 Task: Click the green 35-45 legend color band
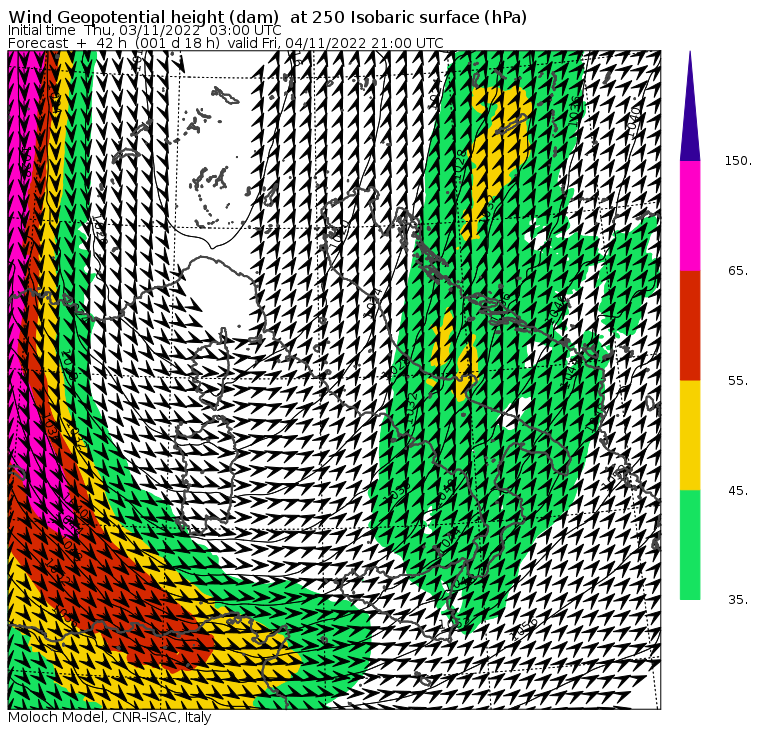pos(690,545)
